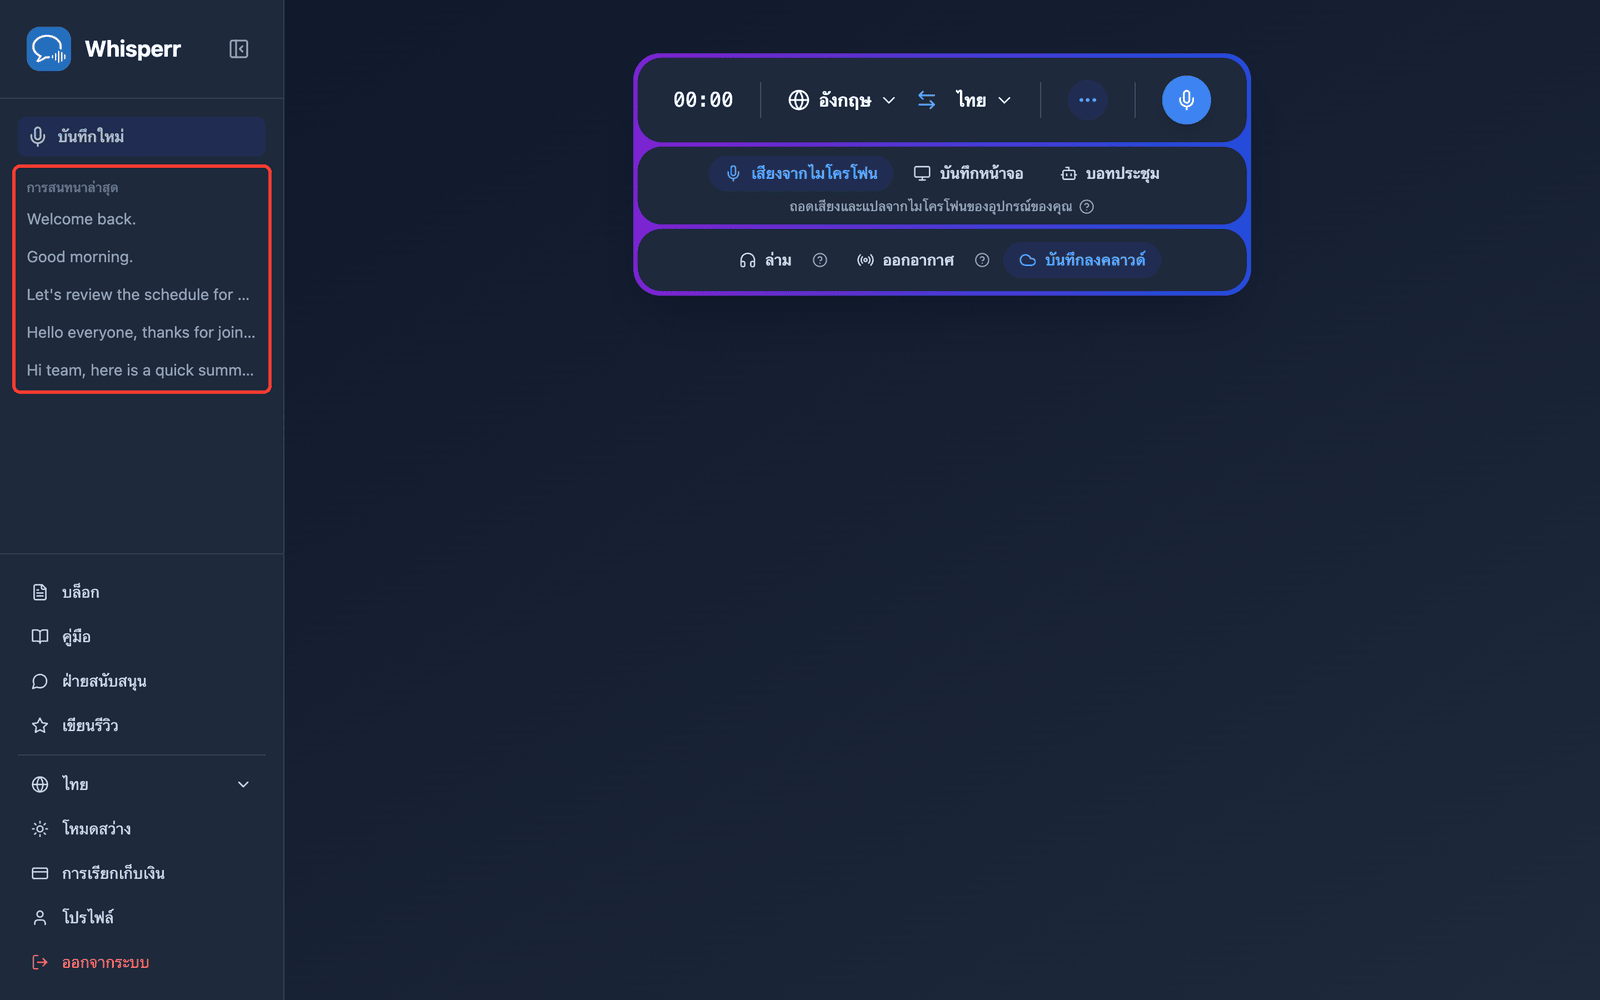
Task: Collapse the sidebar panel icon
Action: coord(238,49)
